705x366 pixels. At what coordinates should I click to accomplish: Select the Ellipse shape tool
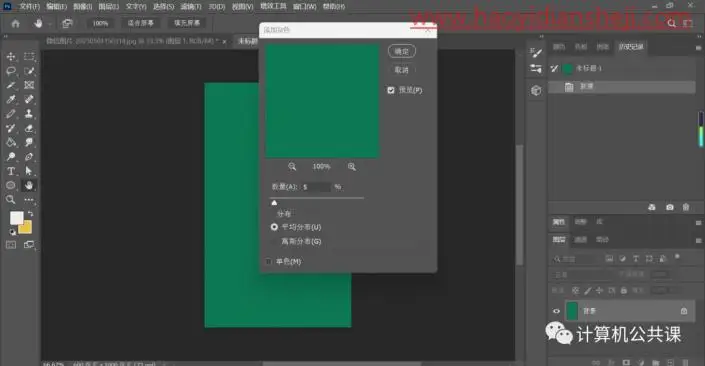[x=11, y=185]
